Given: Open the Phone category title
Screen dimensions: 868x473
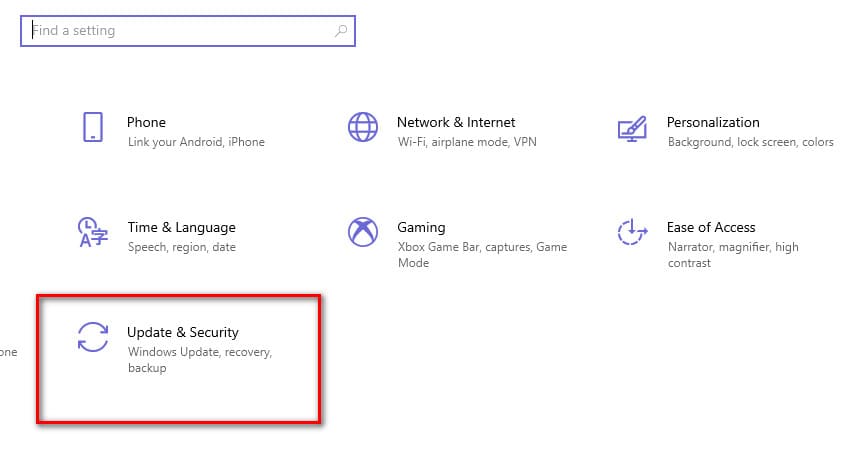Looking at the screenshot, I should tap(146, 122).
